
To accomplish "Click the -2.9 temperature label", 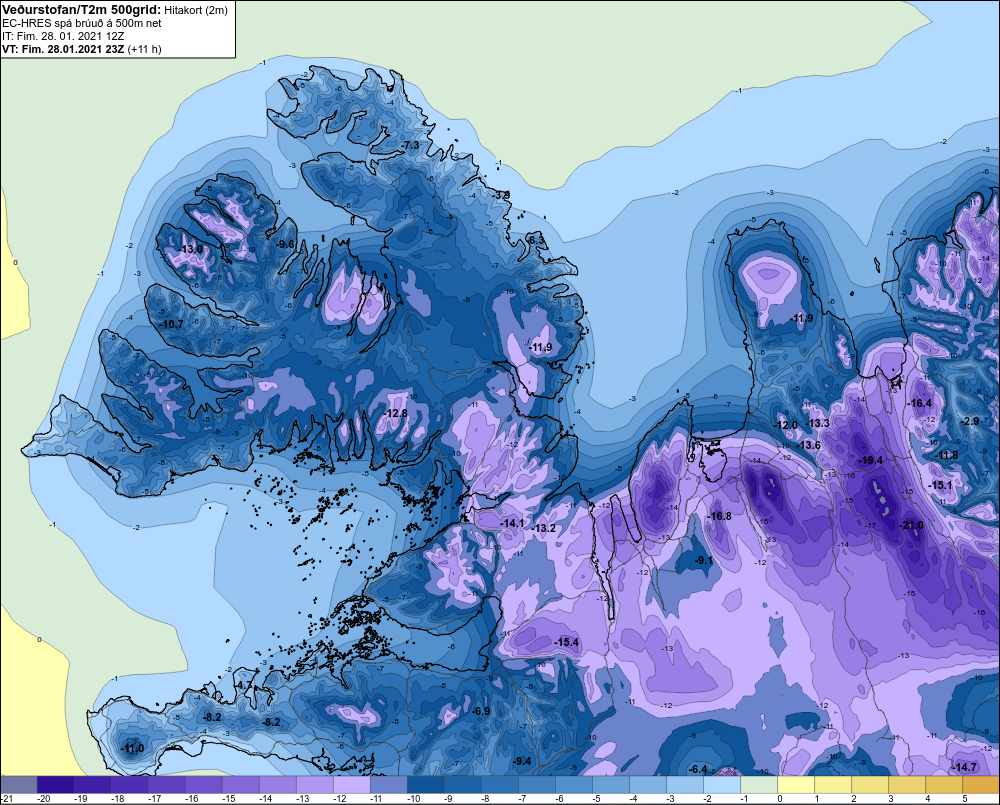I will 970,421.
